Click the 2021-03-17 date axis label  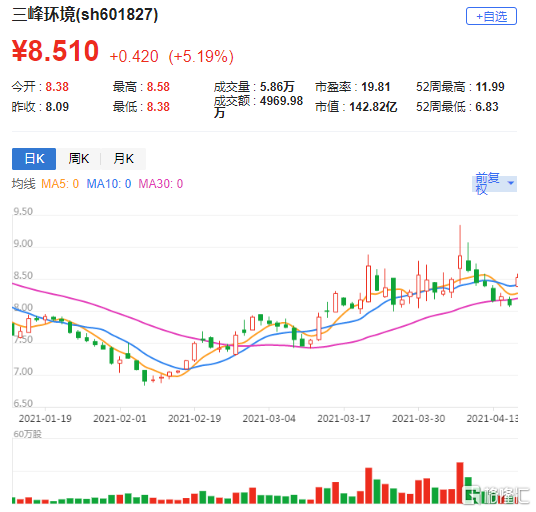[344, 419]
